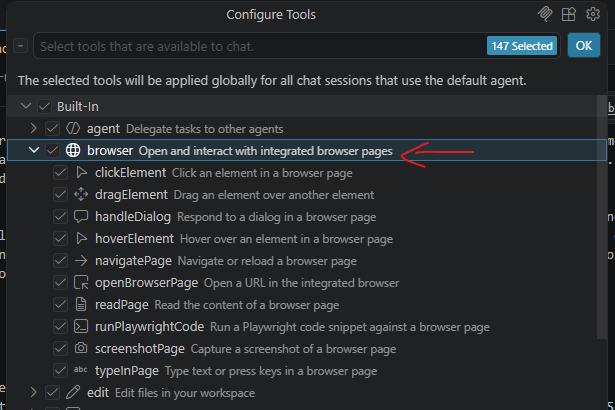This screenshot has width=615, height=410.
Task: Uncheck the handleDialog checkbox
Action: pyautogui.click(x=60, y=216)
